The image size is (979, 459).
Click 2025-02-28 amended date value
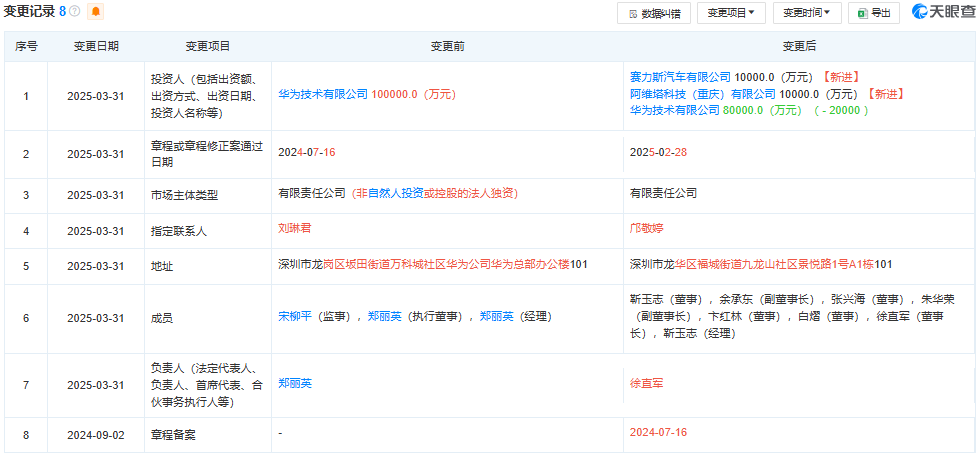pyautogui.click(x=659, y=152)
